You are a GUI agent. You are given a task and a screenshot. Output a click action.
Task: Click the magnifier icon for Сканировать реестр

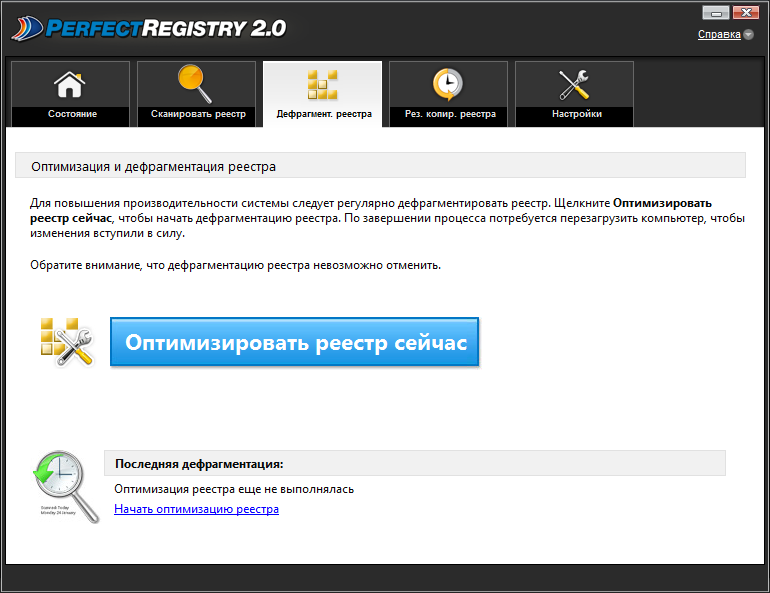coord(195,83)
